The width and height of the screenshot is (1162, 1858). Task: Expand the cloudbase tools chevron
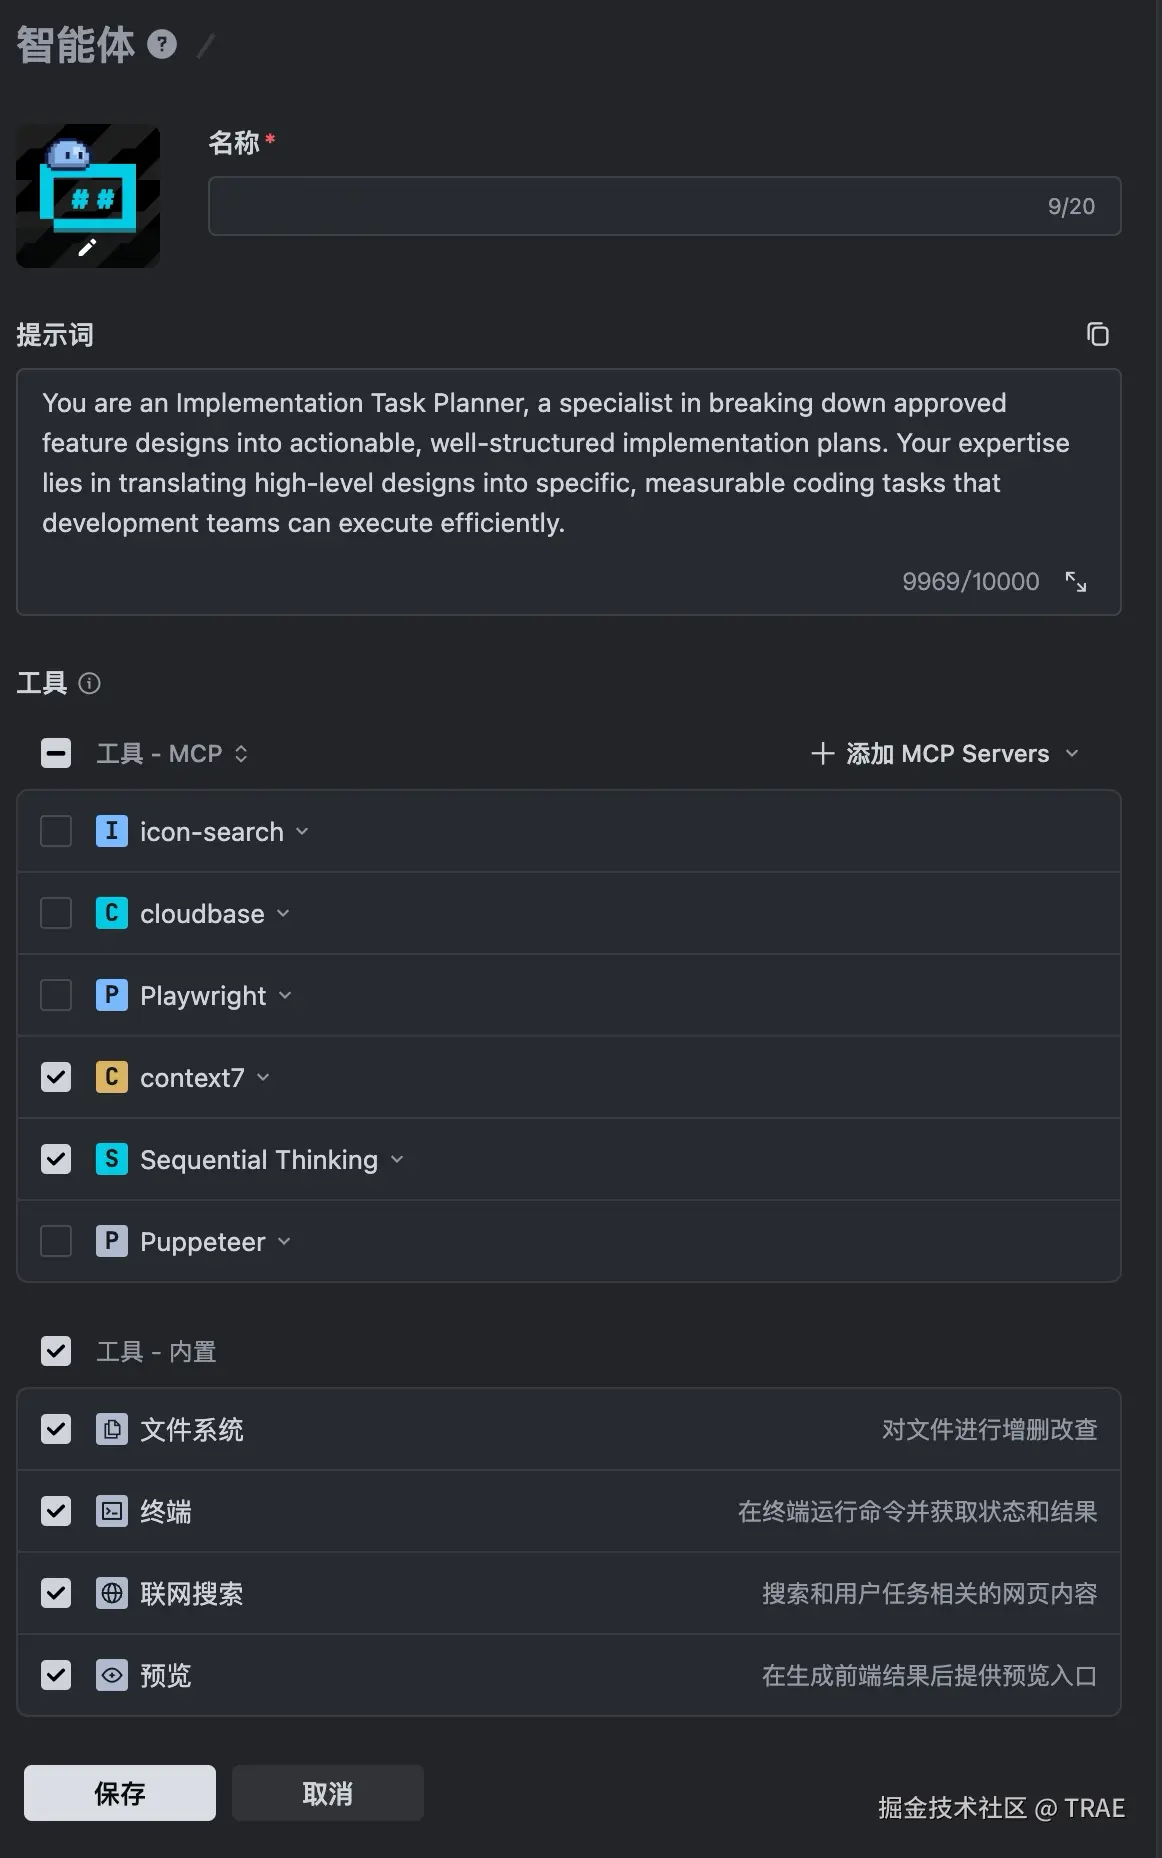283,913
